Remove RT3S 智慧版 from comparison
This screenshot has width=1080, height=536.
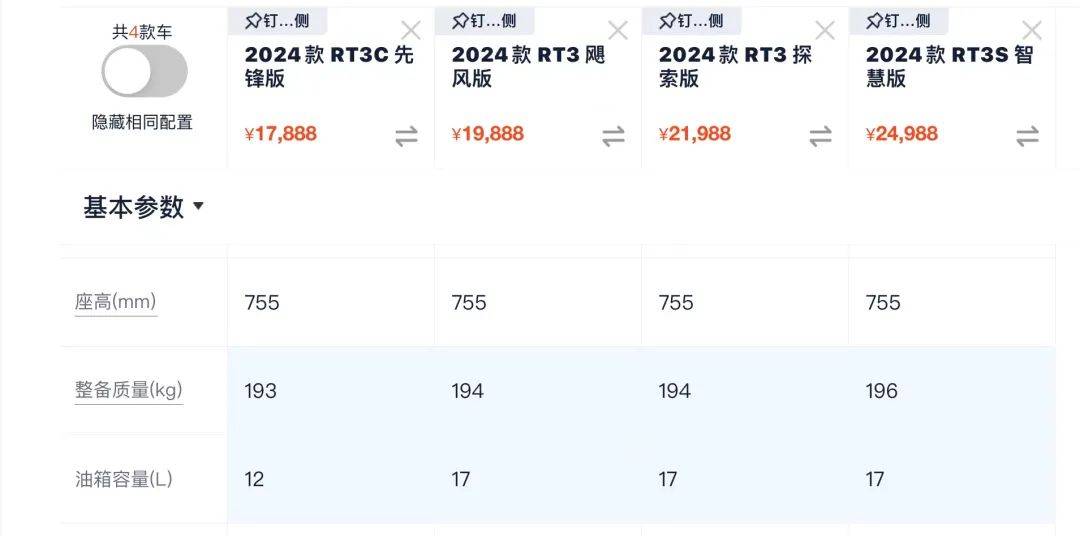coord(1032,30)
